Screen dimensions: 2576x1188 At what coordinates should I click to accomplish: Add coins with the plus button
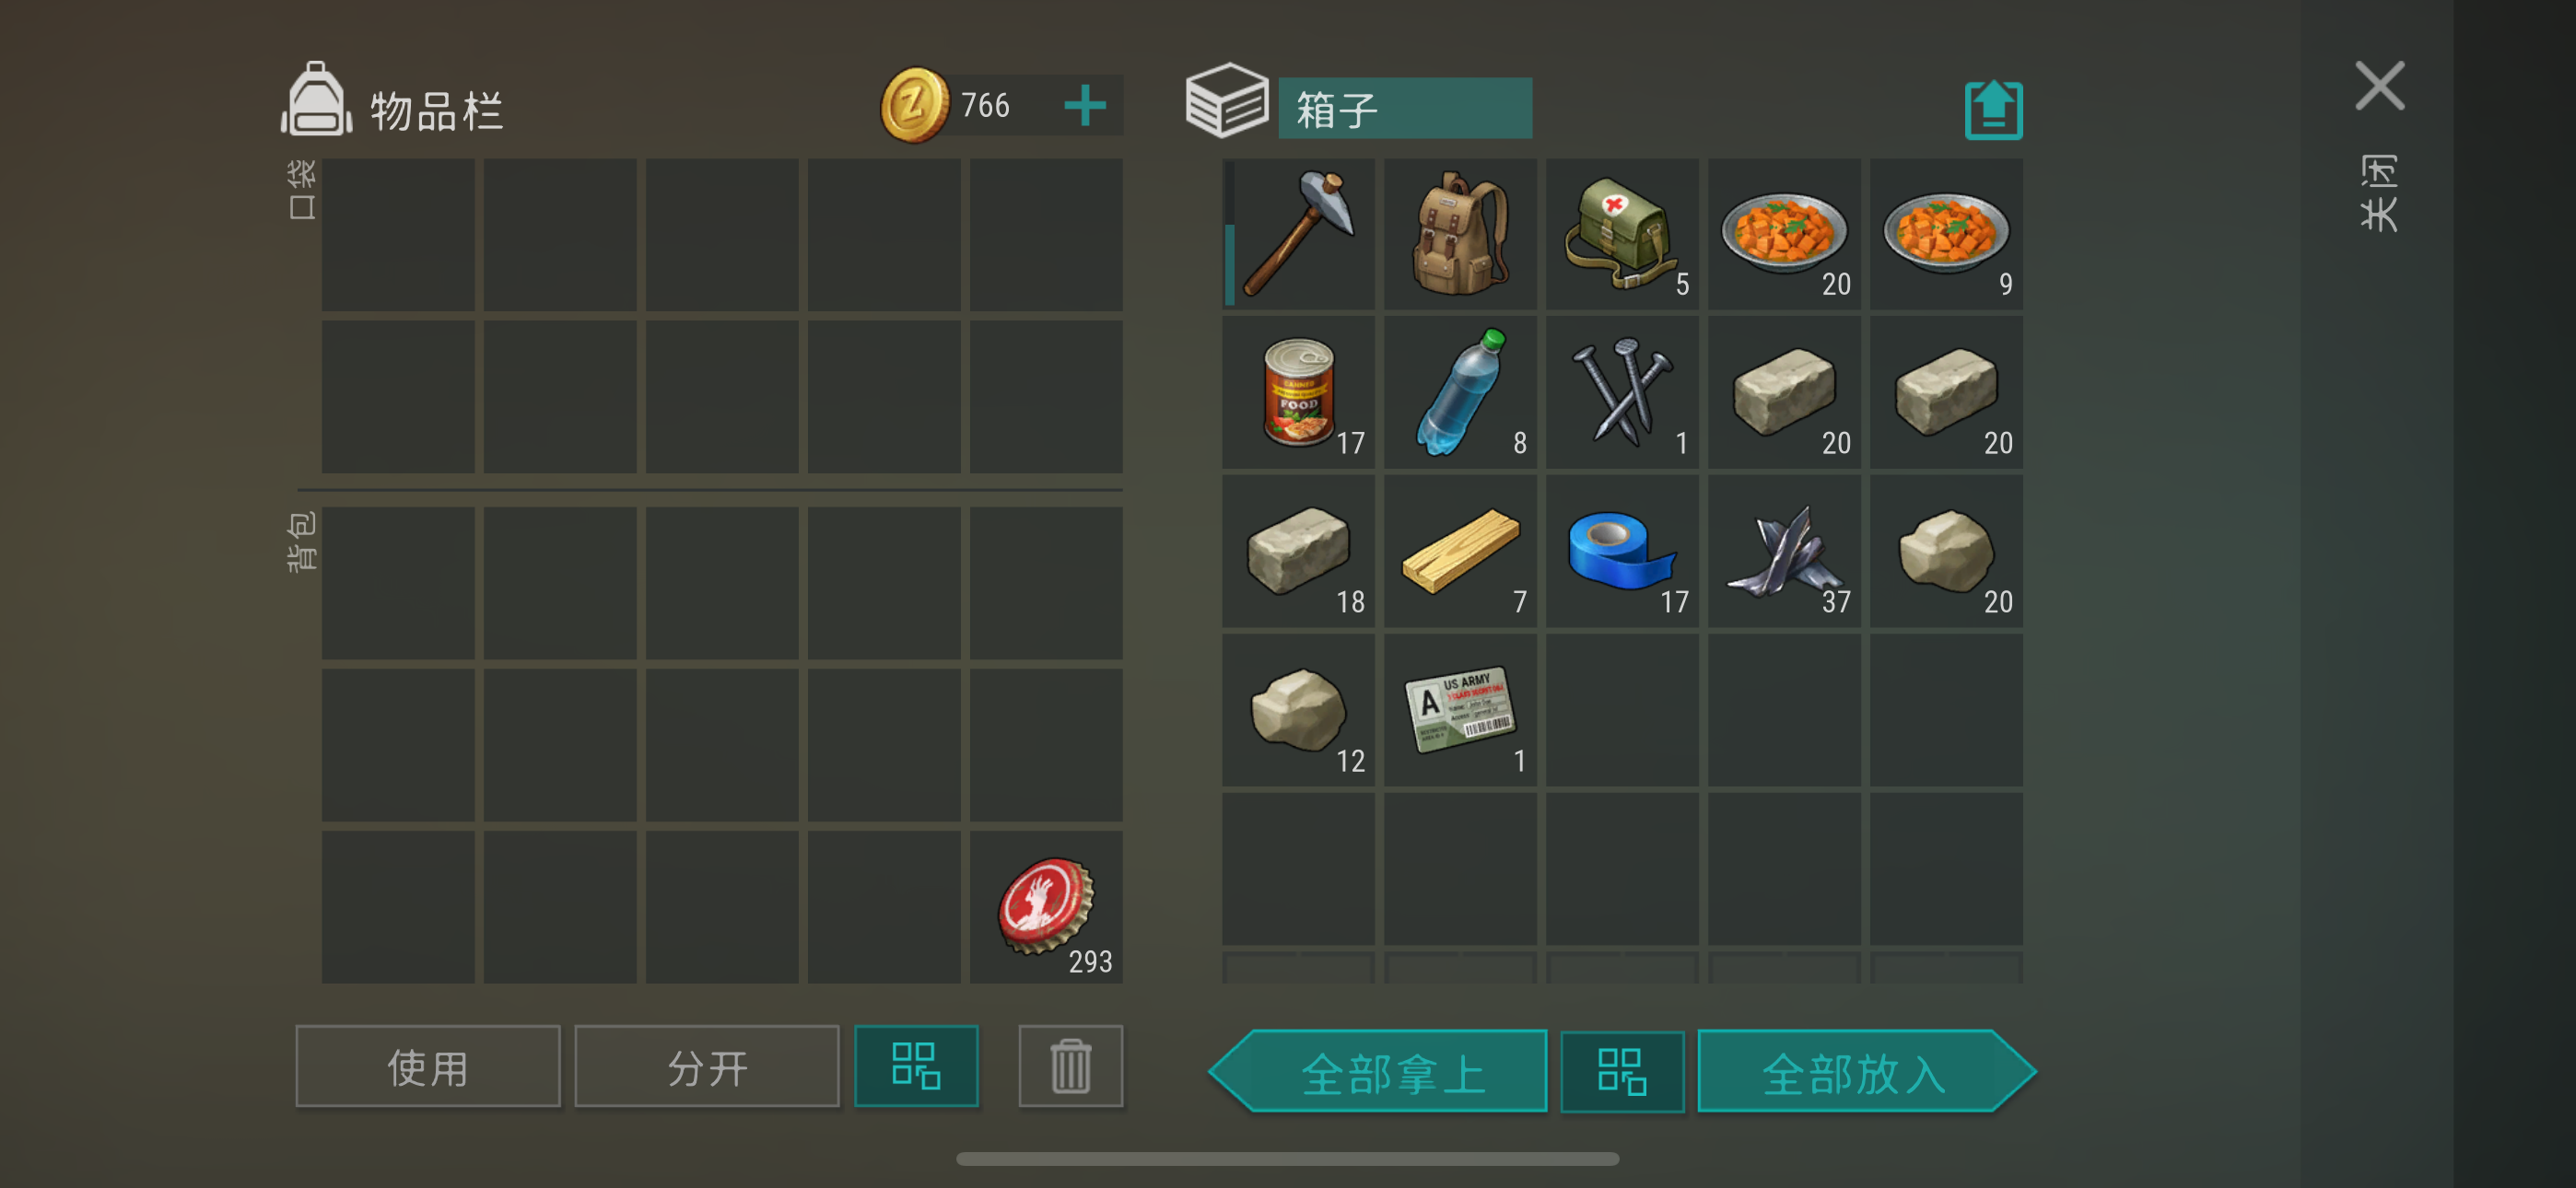[x=1084, y=105]
